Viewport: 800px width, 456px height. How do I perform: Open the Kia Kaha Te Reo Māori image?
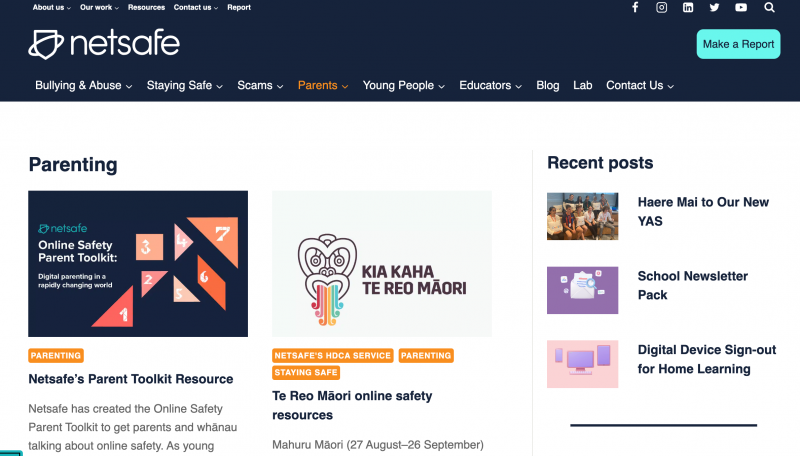[382, 264]
